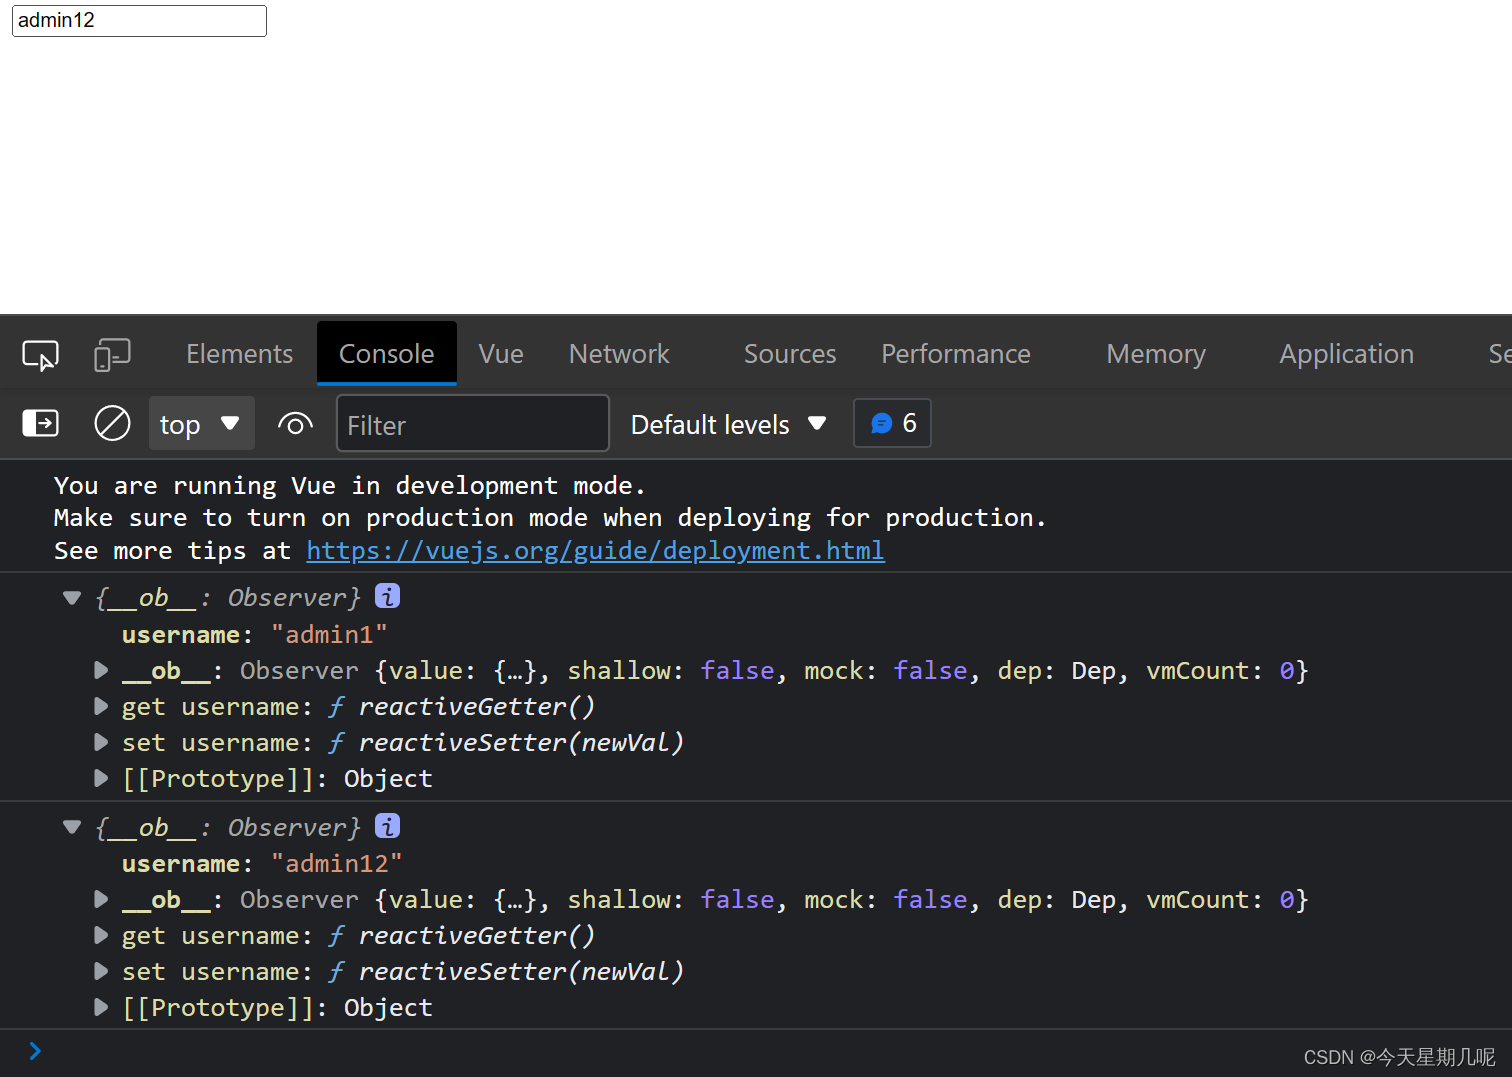Clear the console output
Screen dimensions: 1512x1077
[x=112, y=423]
